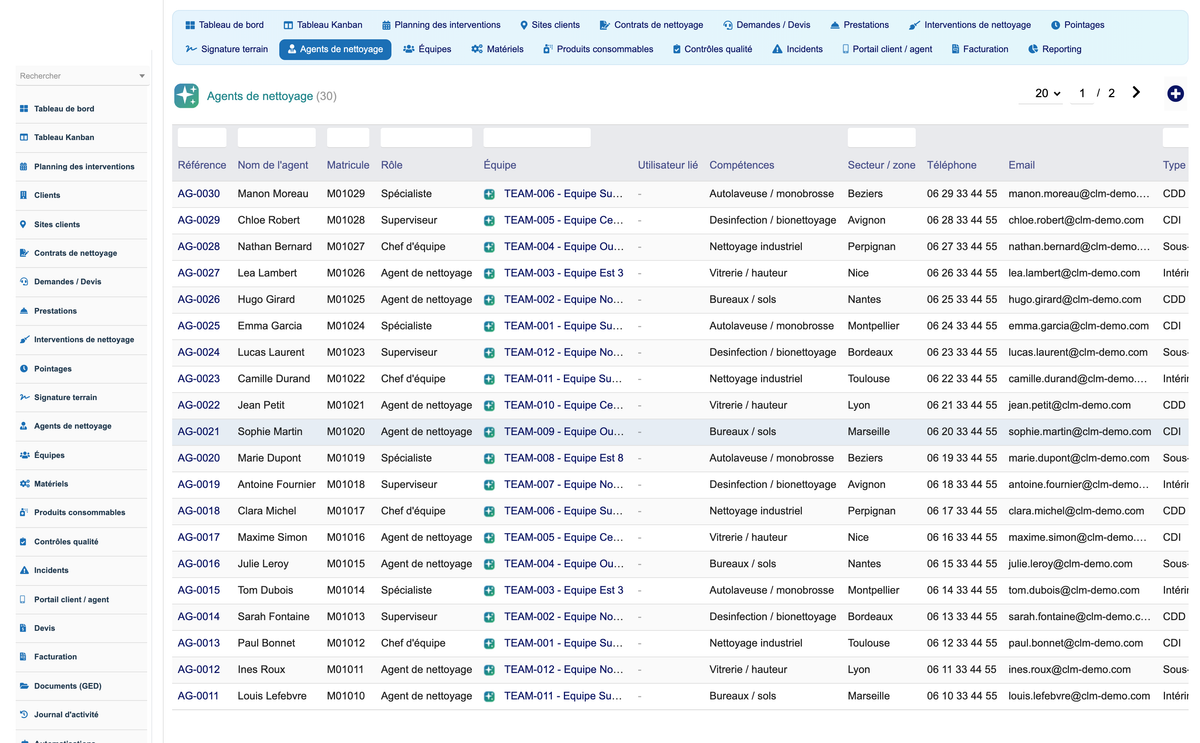Click the Incidents warning icon in sidebar
1200x743 pixels.
(x=24, y=570)
